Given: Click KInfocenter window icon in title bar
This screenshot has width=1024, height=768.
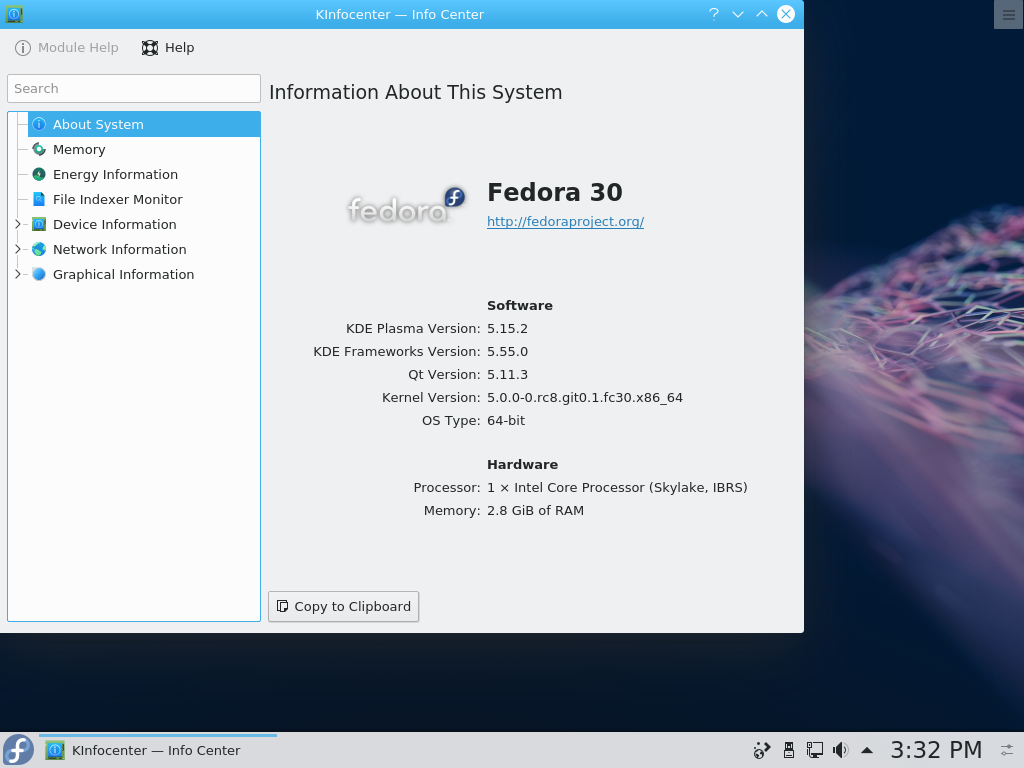Looking at the screenshot, I should tap(14, 14).
